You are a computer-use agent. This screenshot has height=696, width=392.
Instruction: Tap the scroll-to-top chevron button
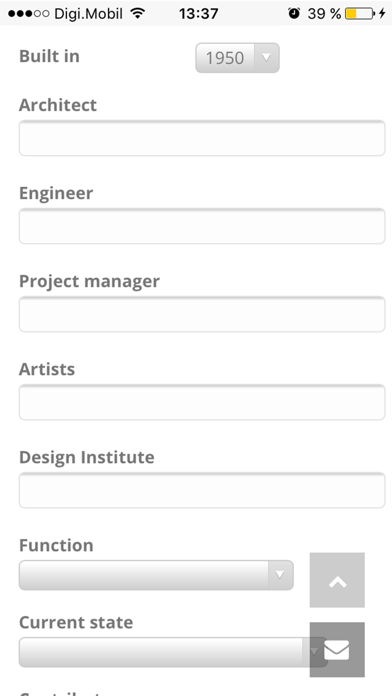click(x=337, y=580)
